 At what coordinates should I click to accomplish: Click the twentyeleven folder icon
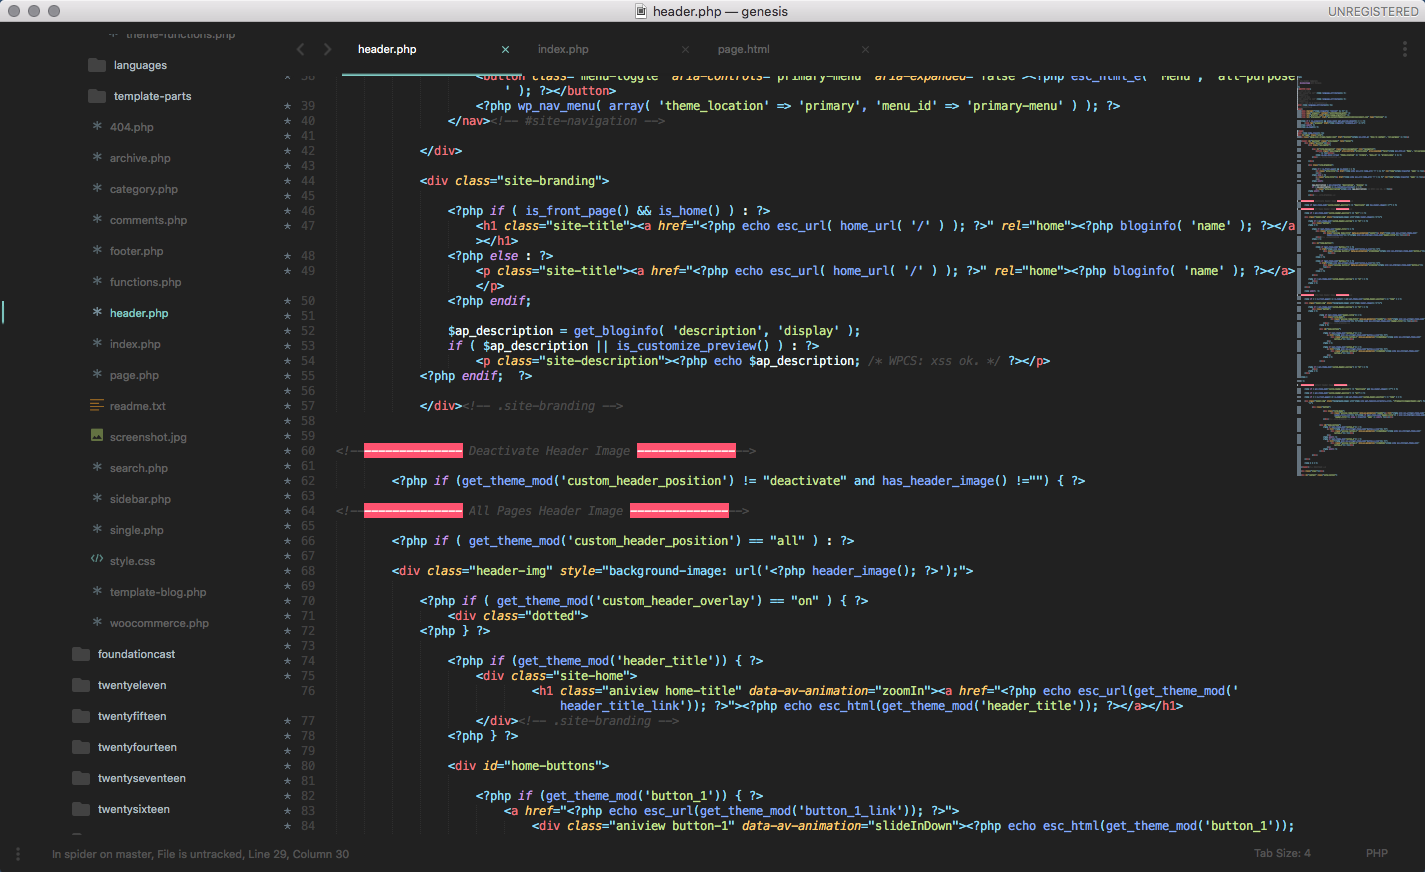[x=81, y=685]
